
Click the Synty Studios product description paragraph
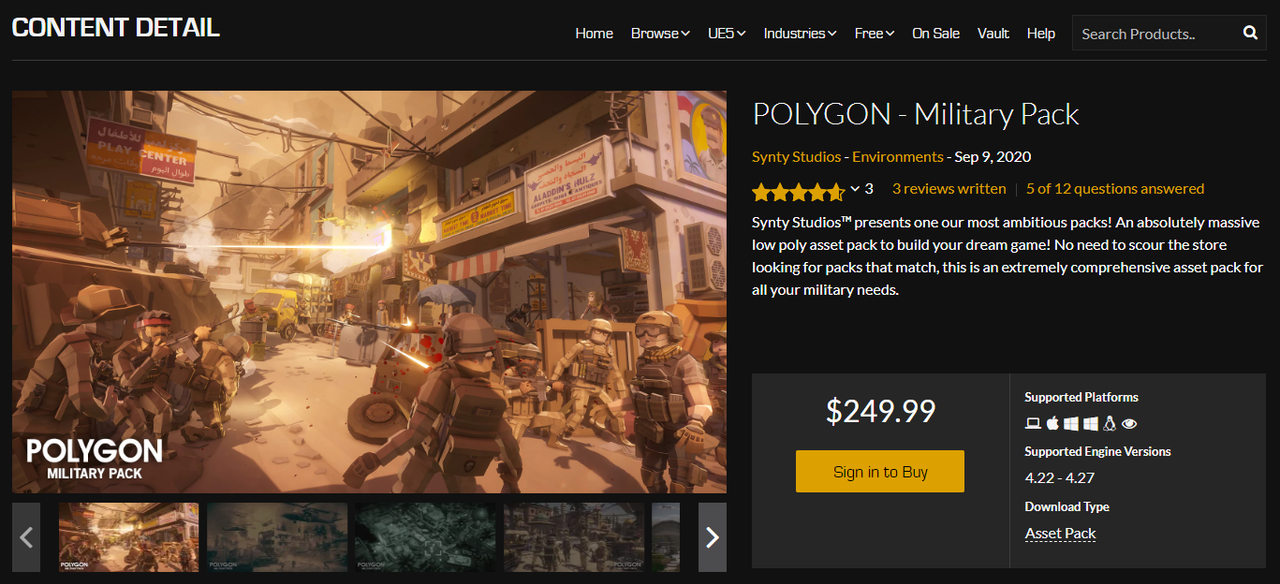(1007, 256)
